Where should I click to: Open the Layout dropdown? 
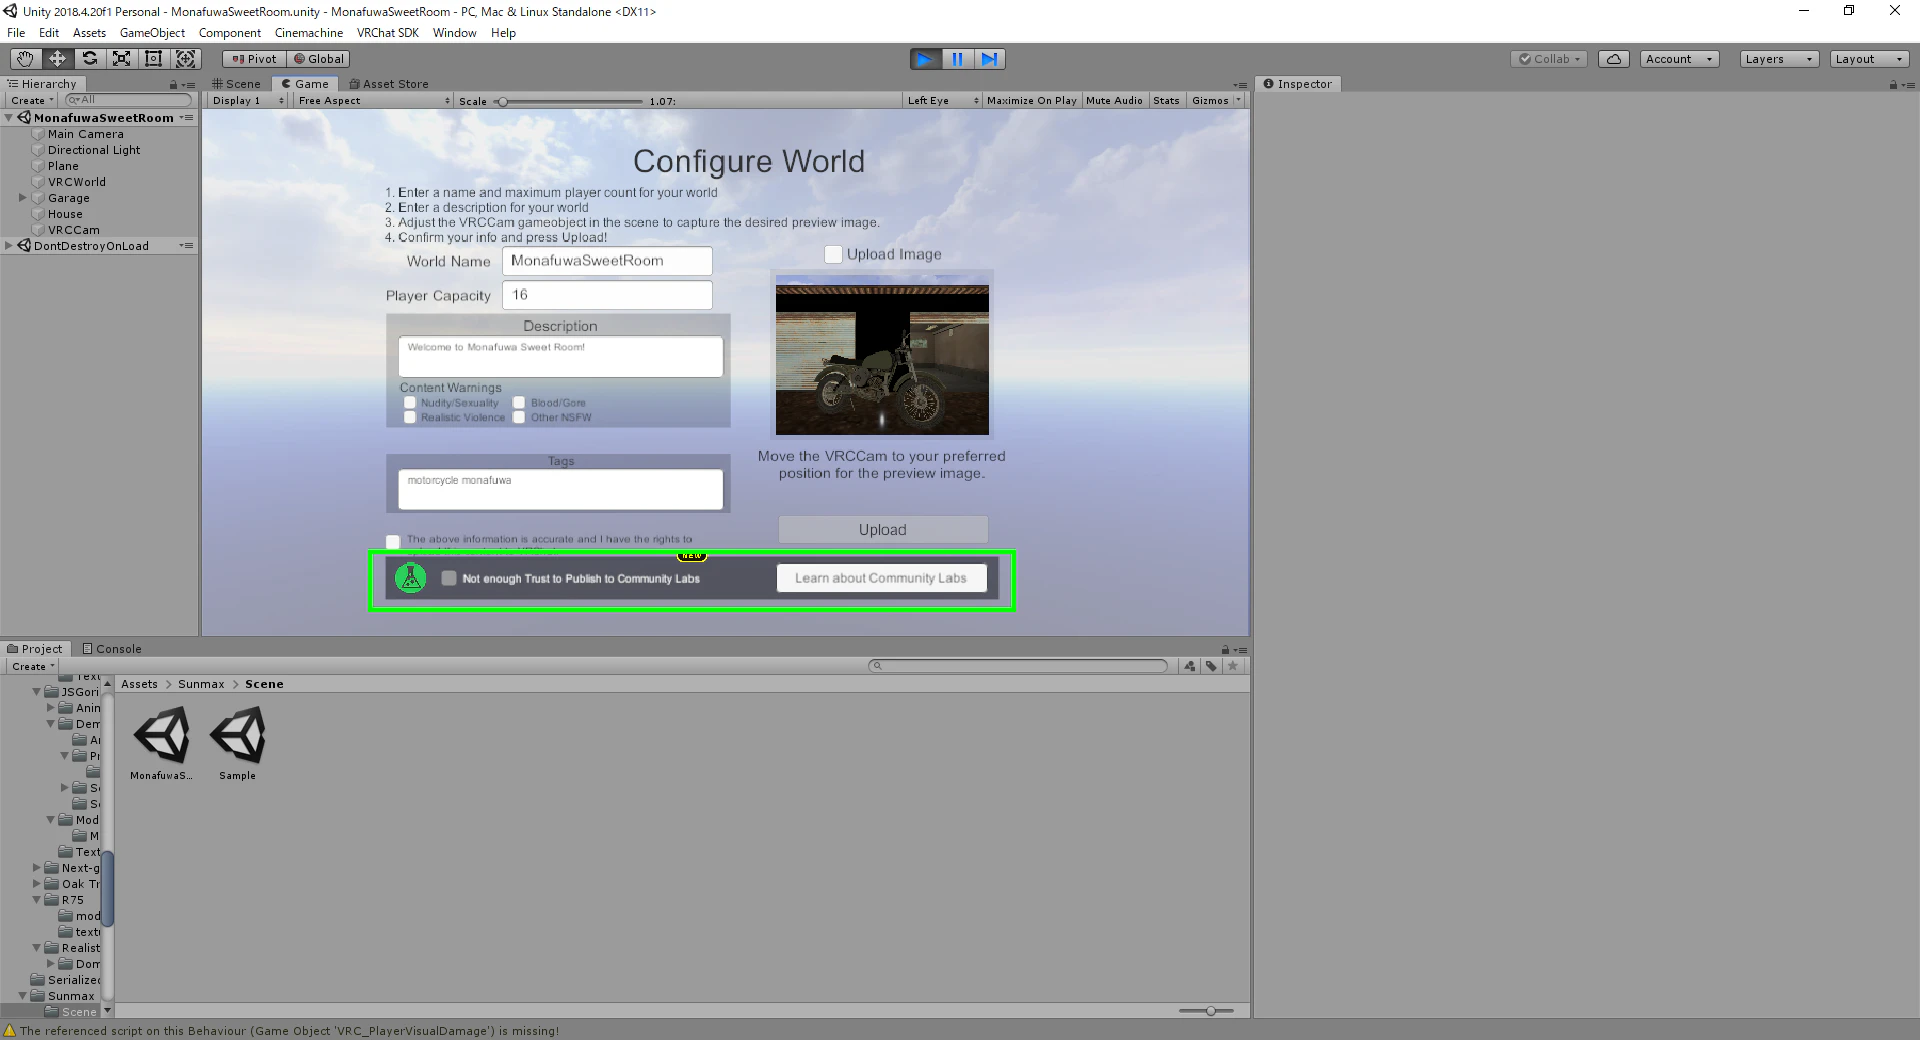pyautogui.click(x=1869, y=59)
